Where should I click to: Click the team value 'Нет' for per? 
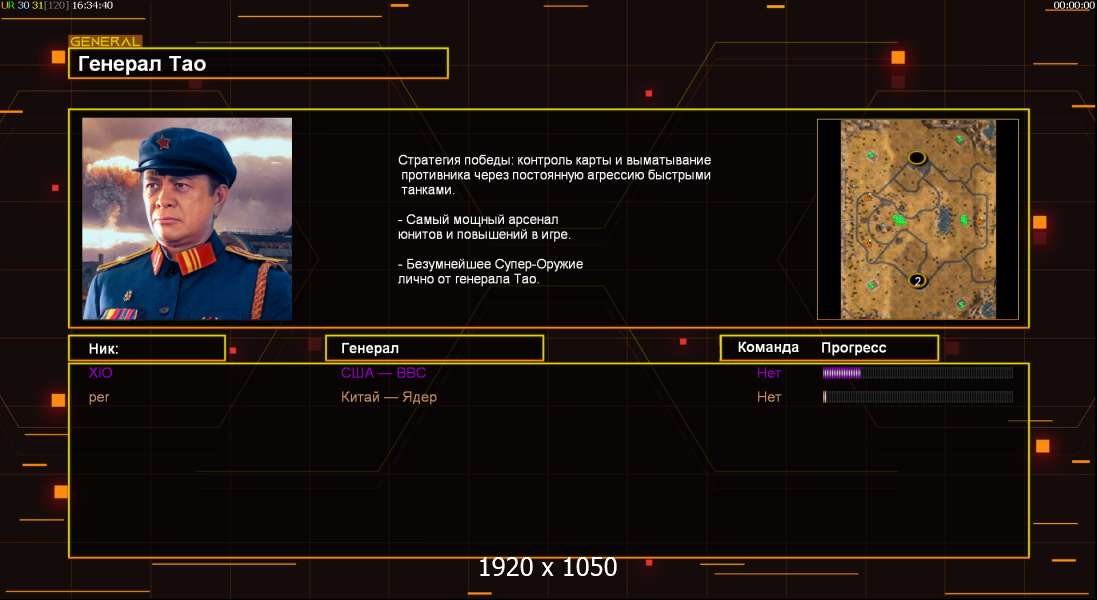pos(769,397)
